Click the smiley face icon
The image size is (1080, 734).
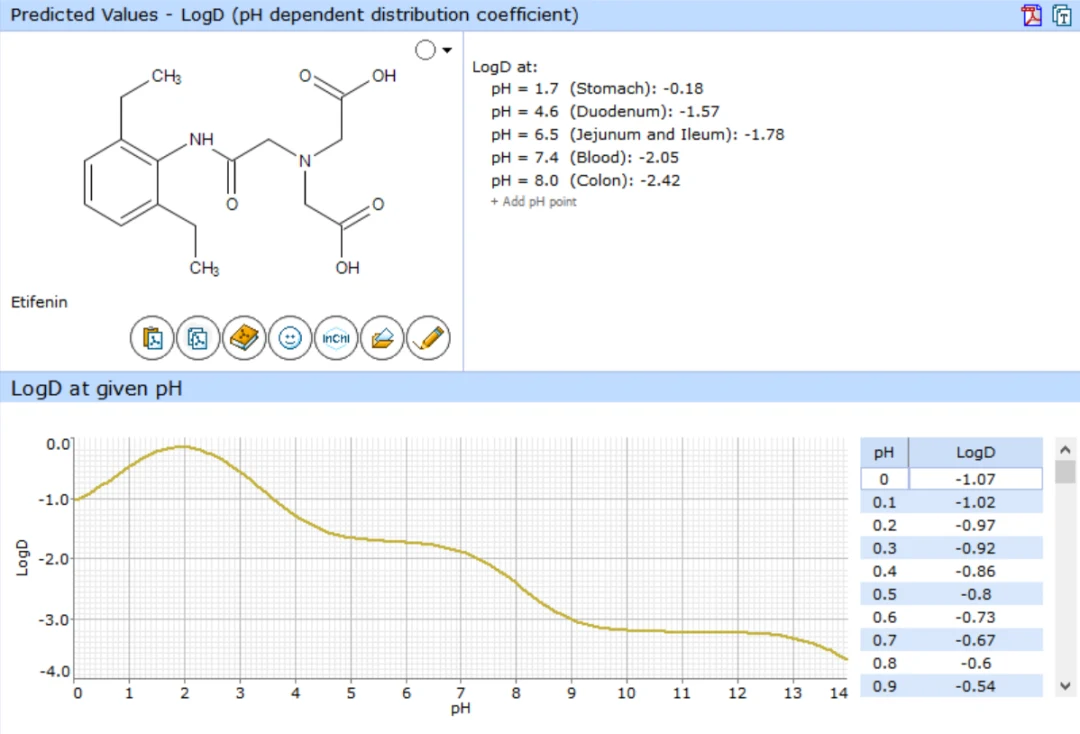[290, 338]
